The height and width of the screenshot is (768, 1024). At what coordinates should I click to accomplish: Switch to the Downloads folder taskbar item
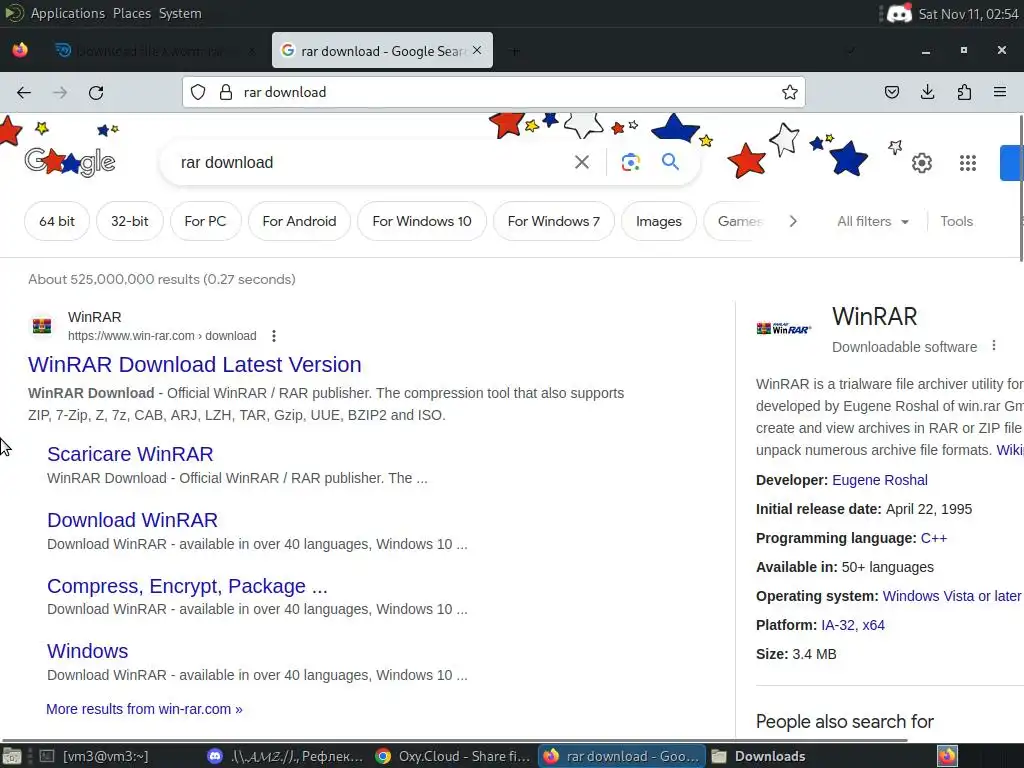point(759,756)
